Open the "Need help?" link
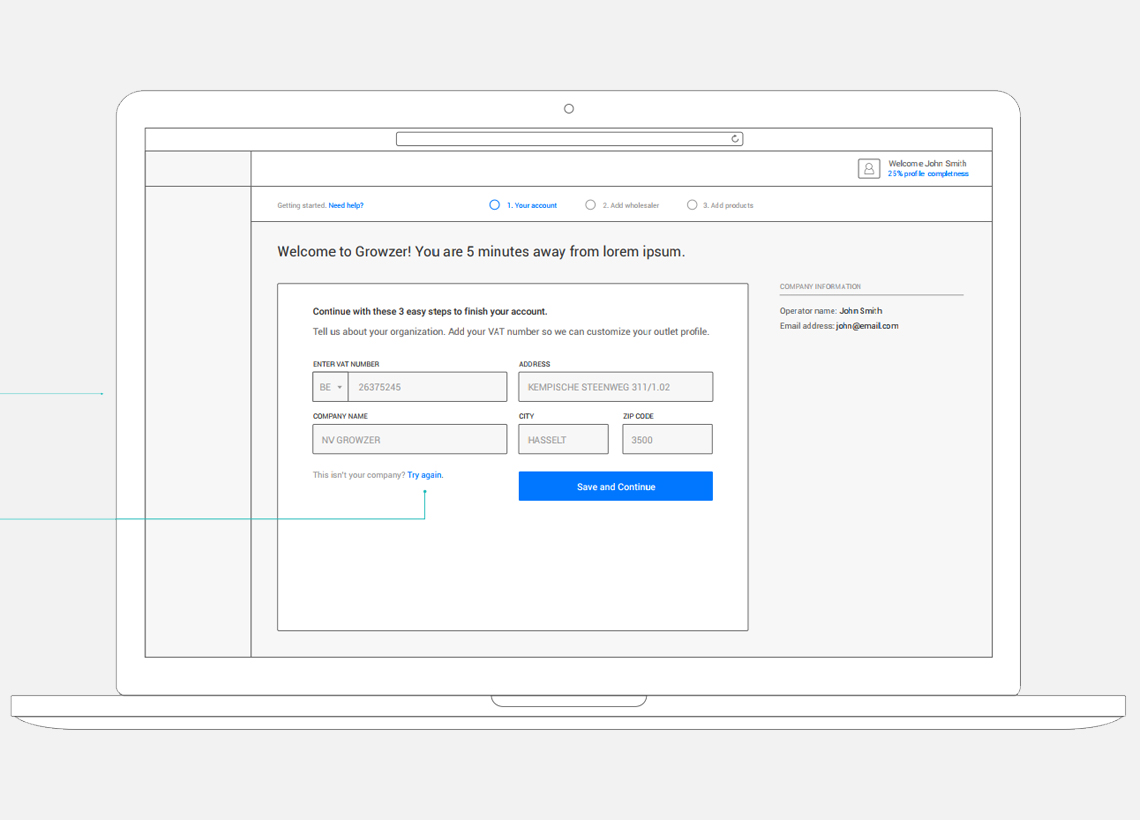This screenshot has width=1140, height=820. coord(346,204)
